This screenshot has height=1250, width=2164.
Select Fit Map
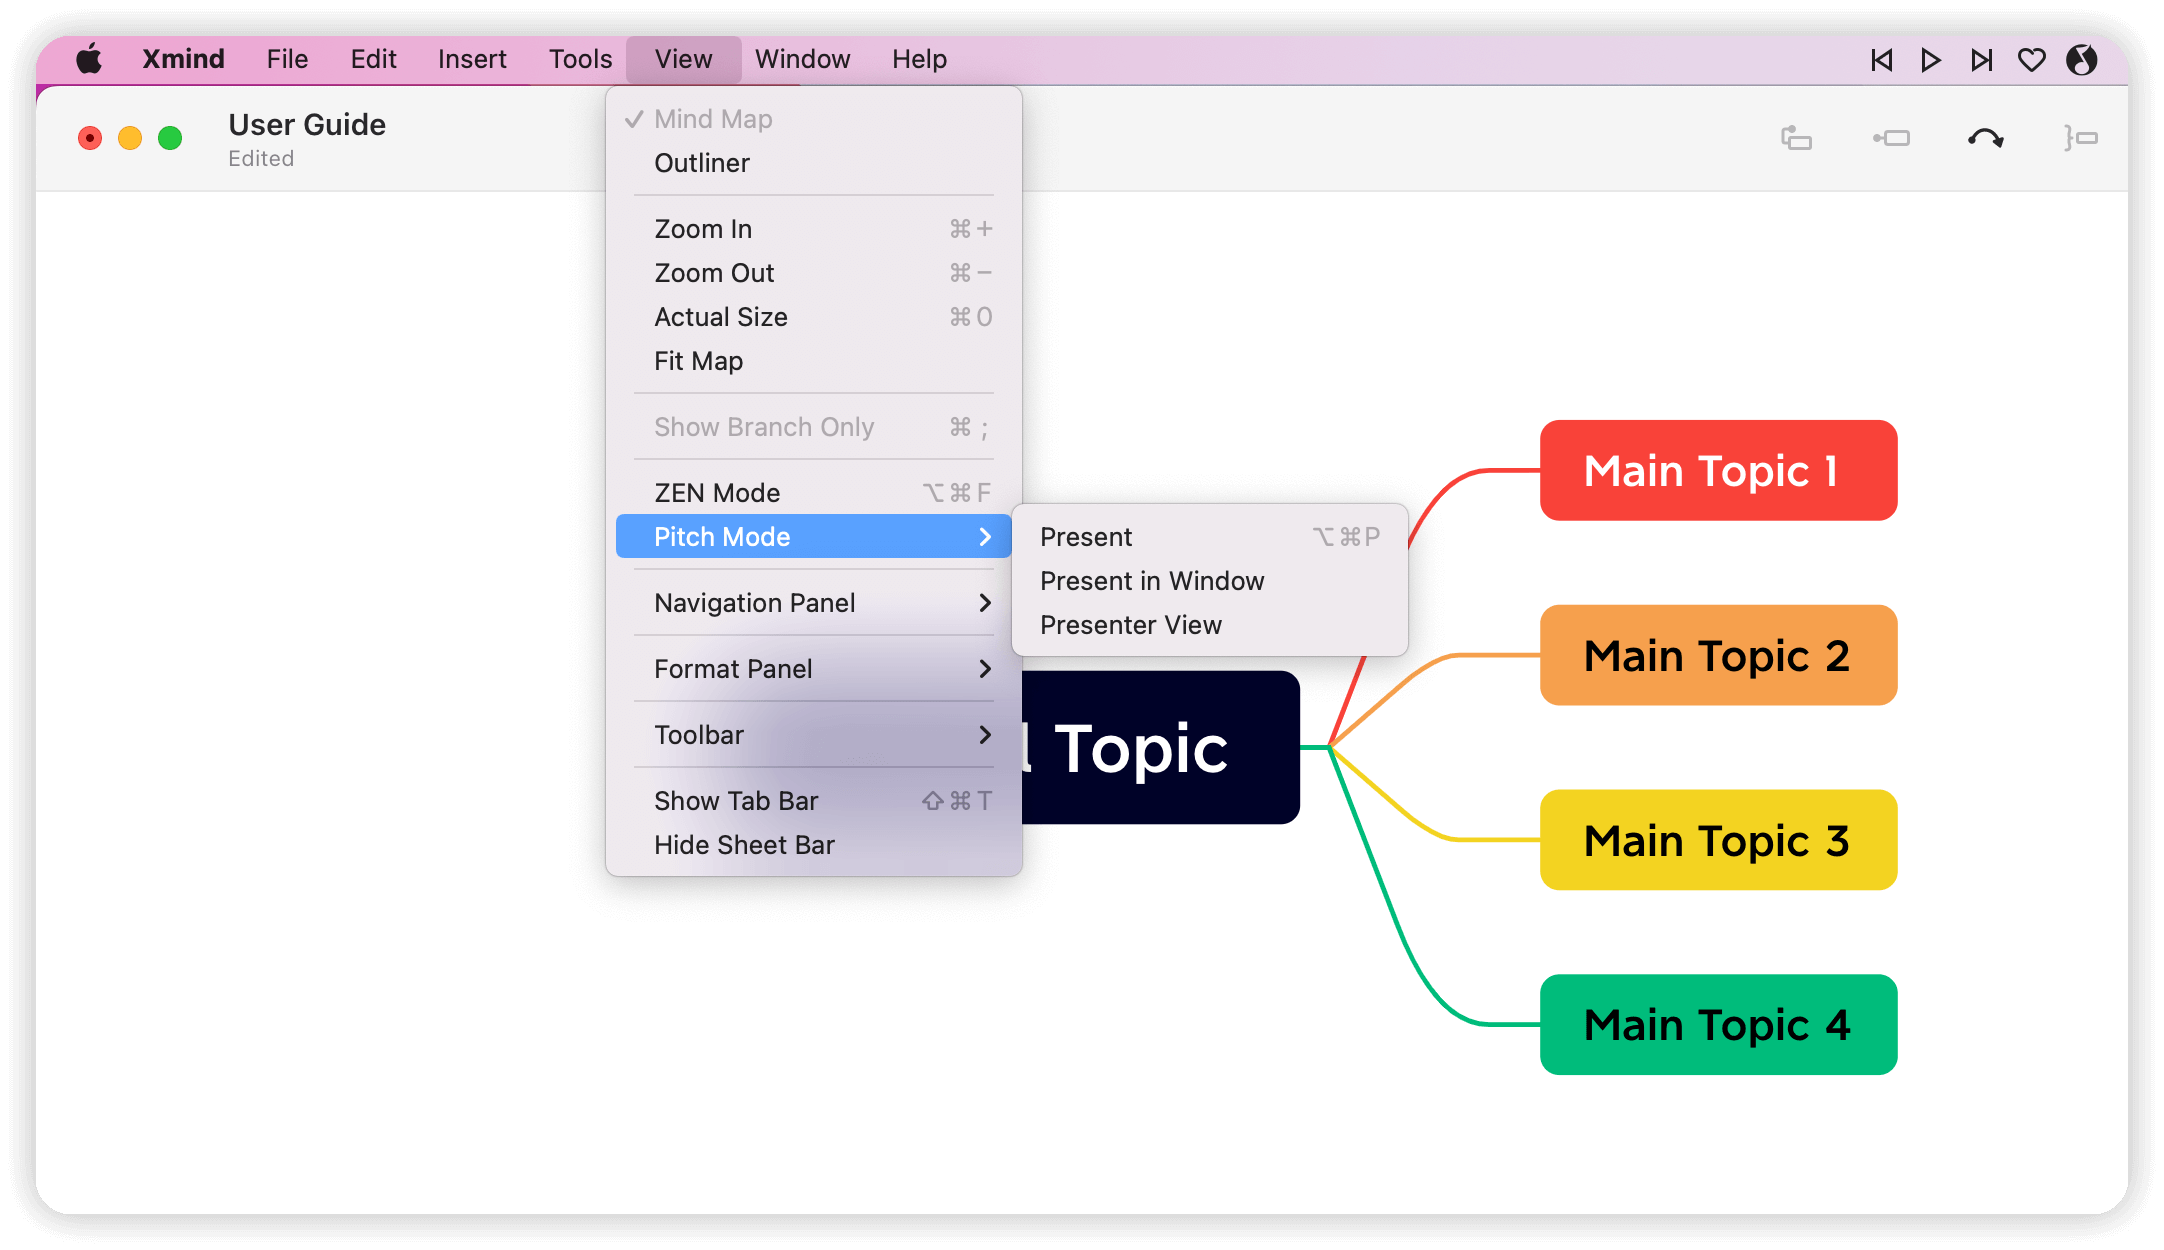[814, 361]
